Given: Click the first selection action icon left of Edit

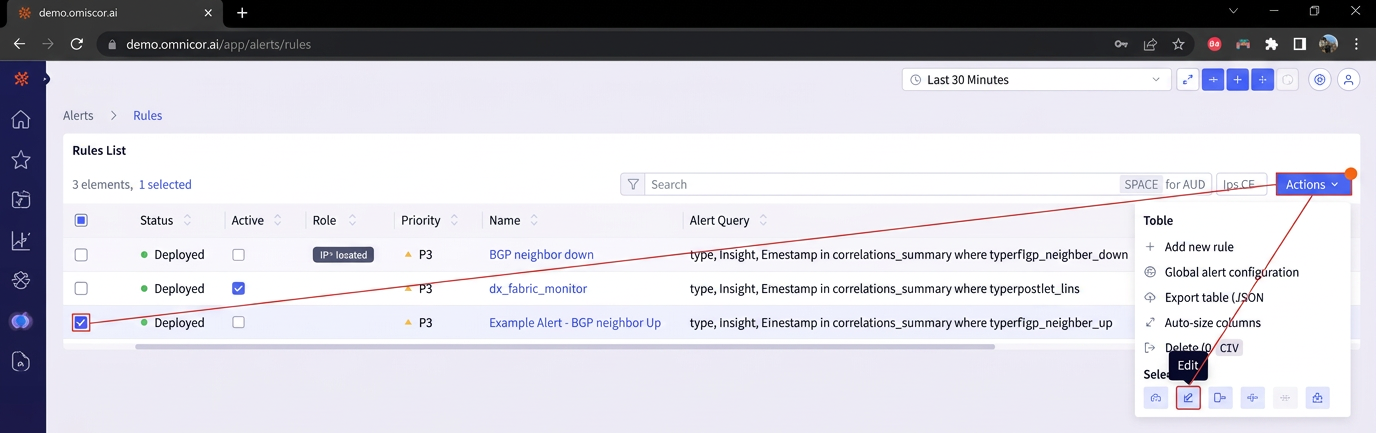Looking at the screenshot, I should (1156, 398).
